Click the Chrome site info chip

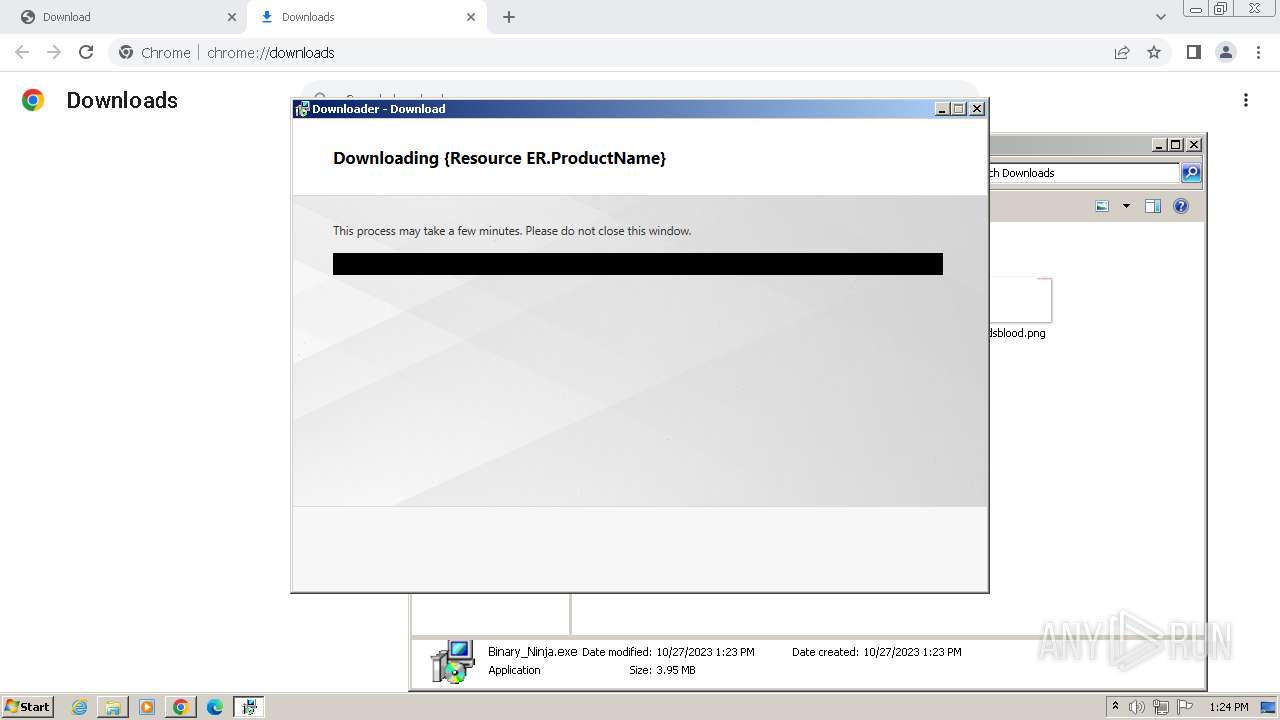155,52
